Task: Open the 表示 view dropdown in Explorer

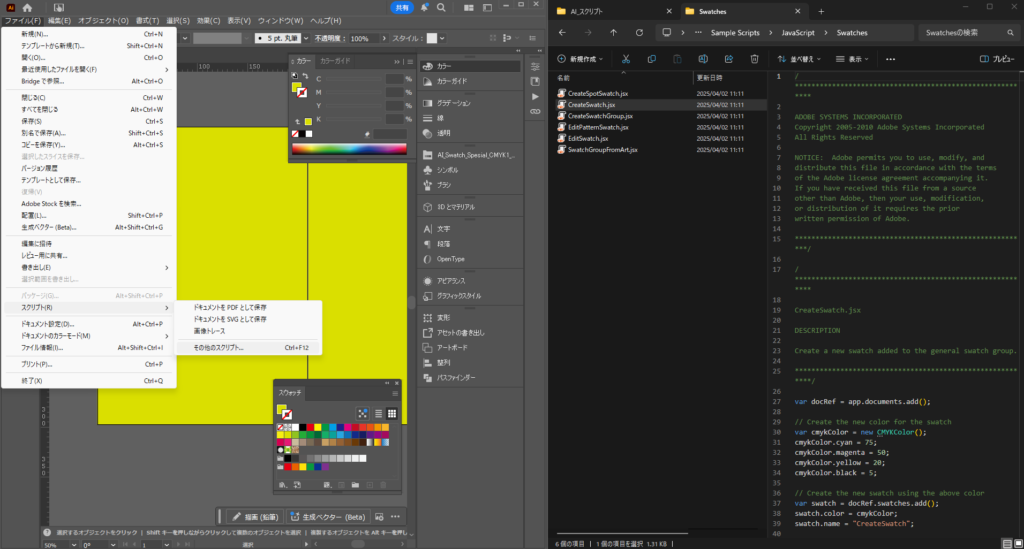Action: (x=852, y=59)
